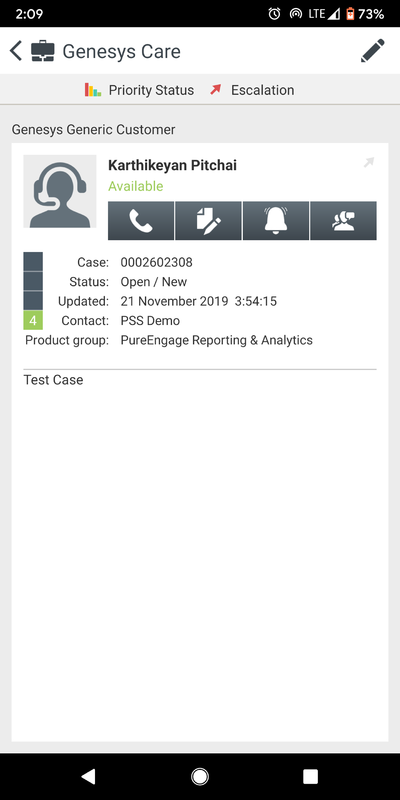
Task: Tap the bell alert button
Action: click(276, 220)
